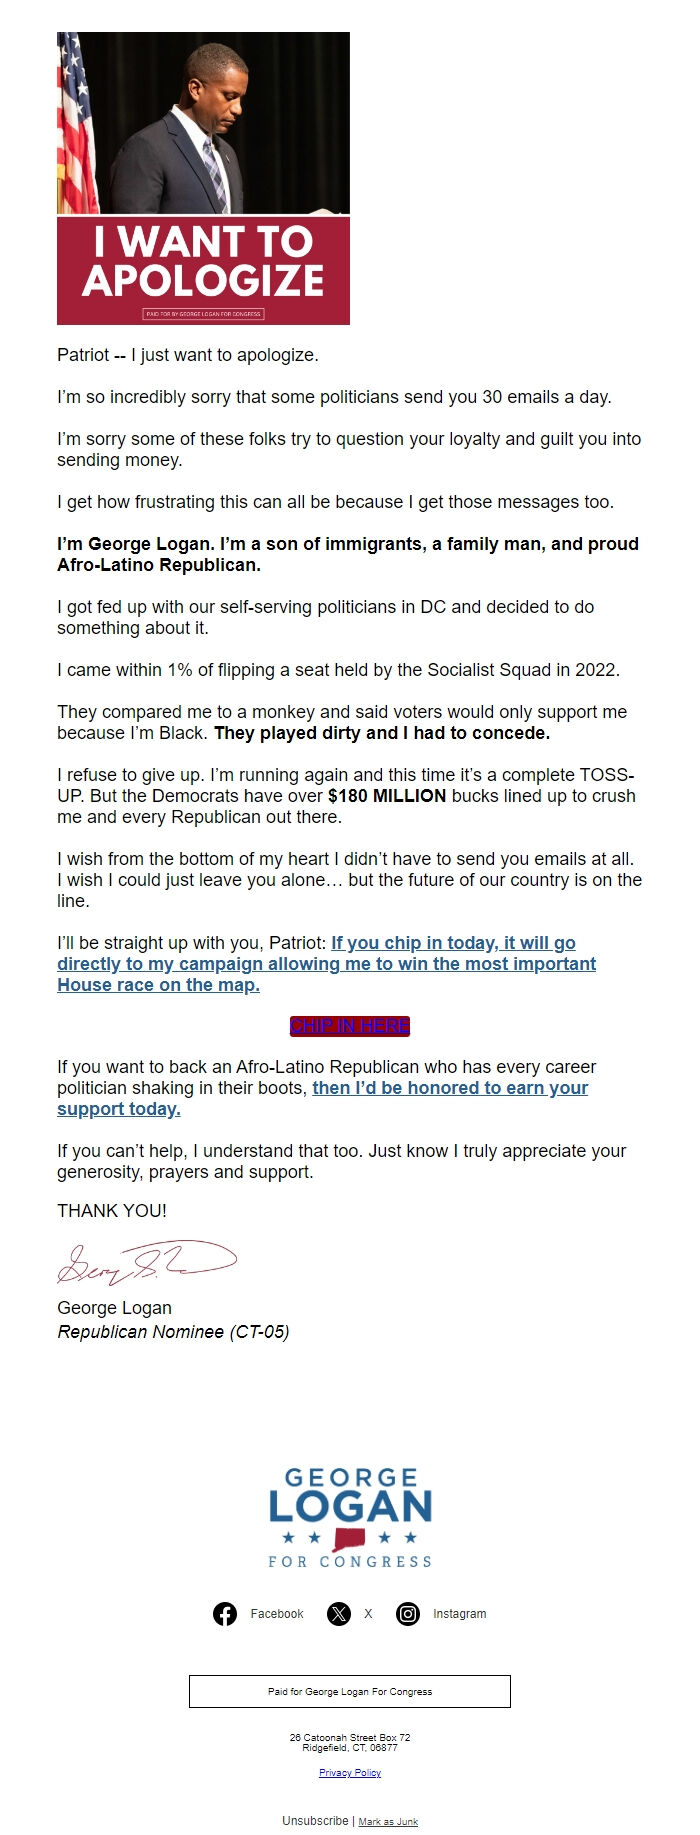Click the George Logan For Congress logo

coord(350,1515)
